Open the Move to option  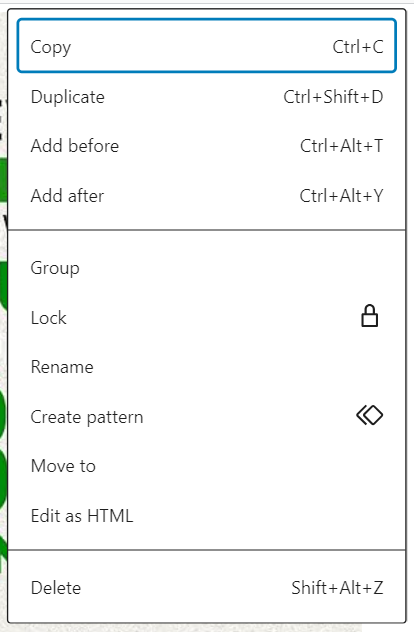207,466
